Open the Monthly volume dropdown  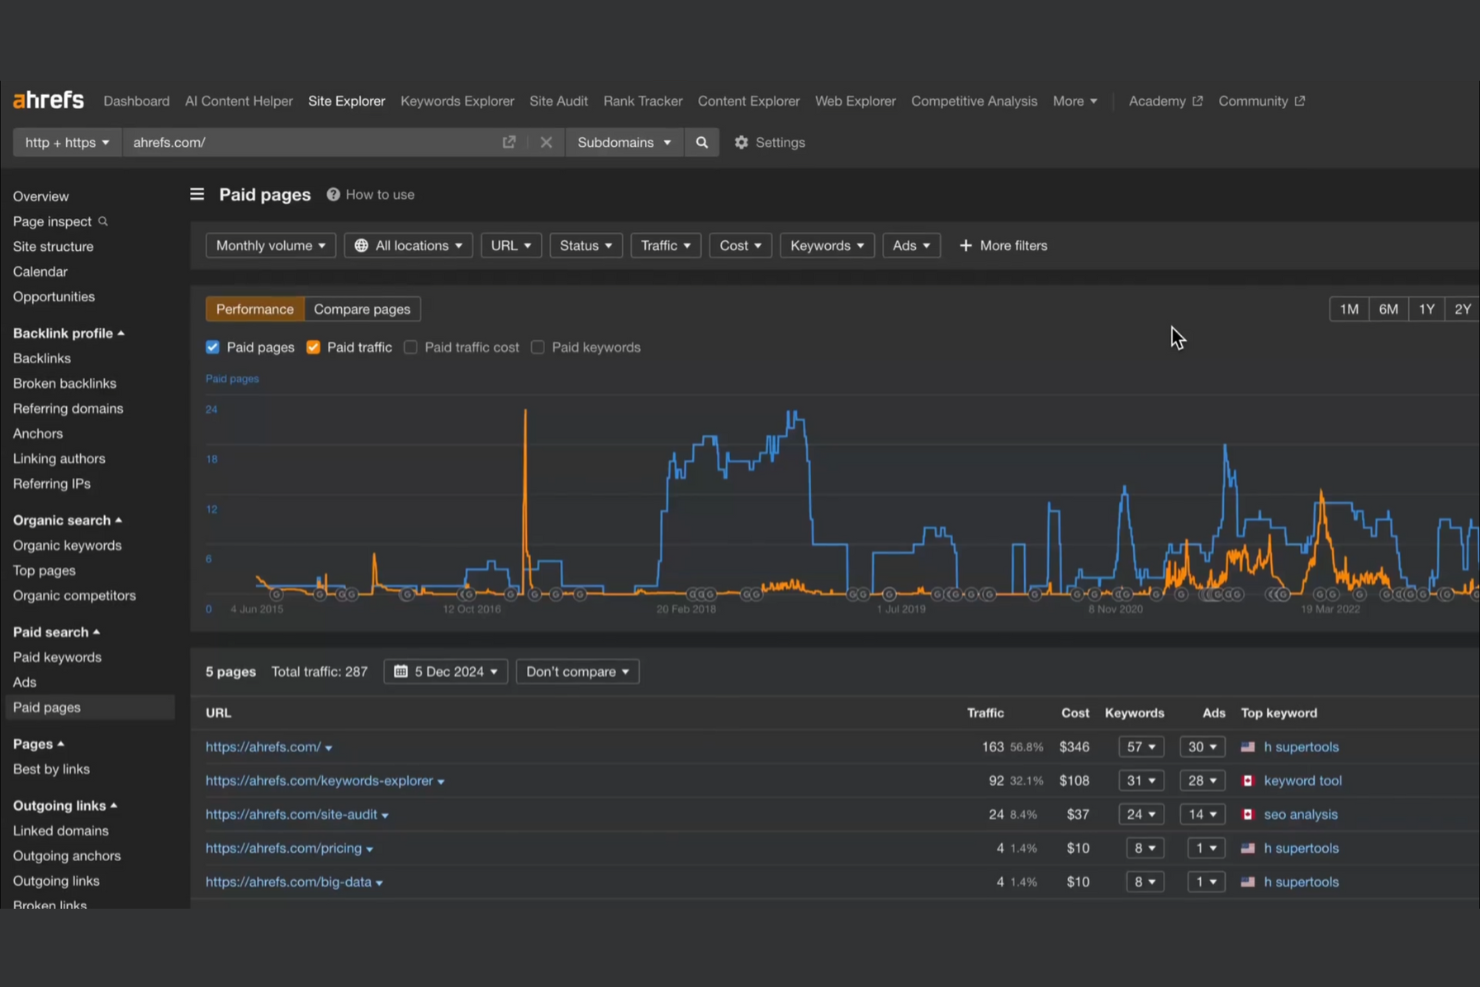[x=269, y=245]
